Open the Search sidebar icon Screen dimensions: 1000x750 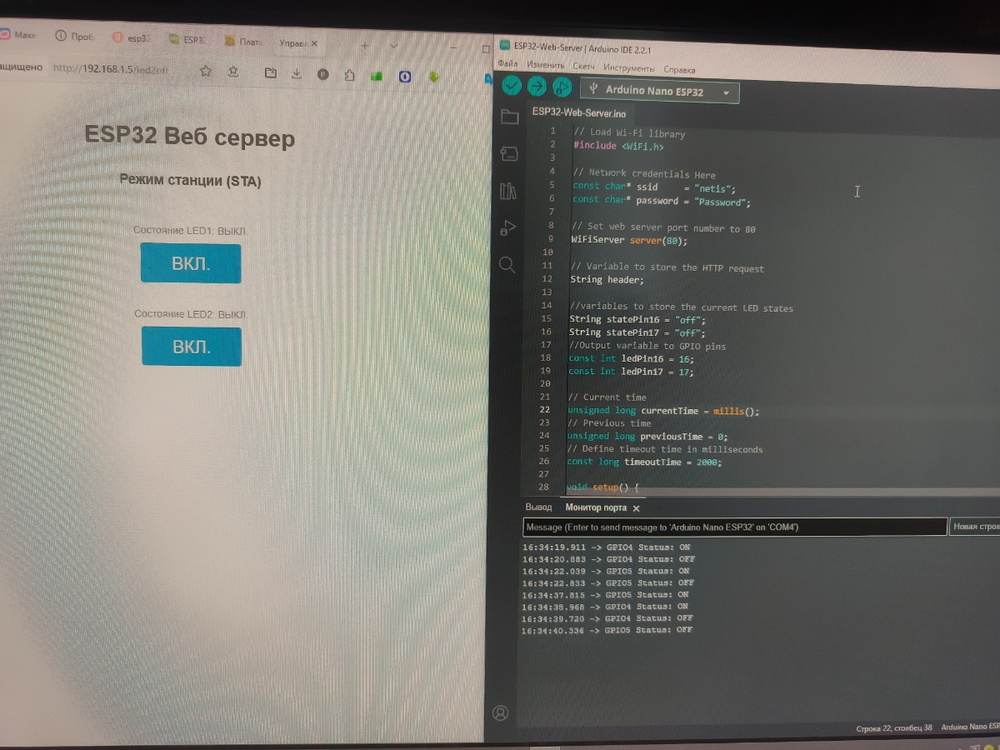point(507,264)
